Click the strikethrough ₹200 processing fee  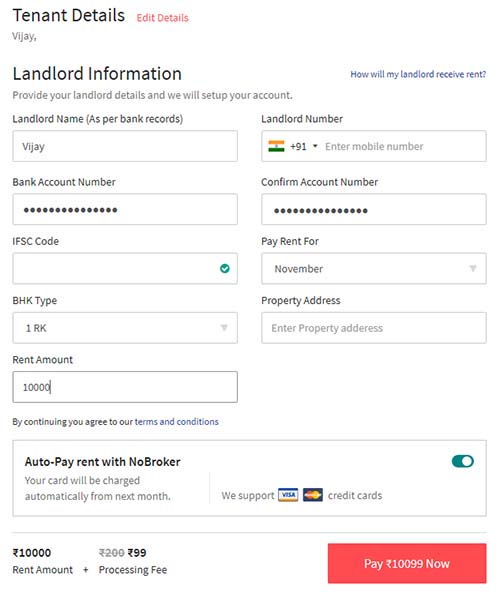[112, 552]
